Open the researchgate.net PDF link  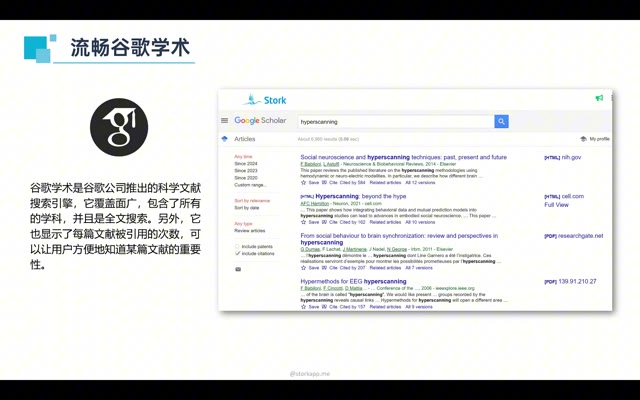[573, 236]
